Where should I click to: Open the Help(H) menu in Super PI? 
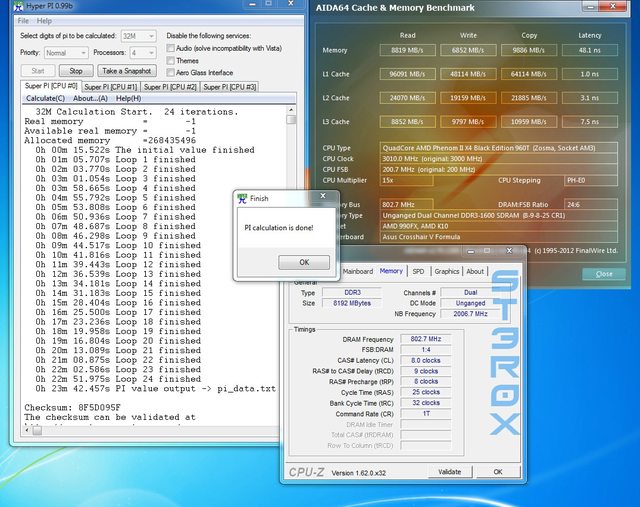point(129,98)
